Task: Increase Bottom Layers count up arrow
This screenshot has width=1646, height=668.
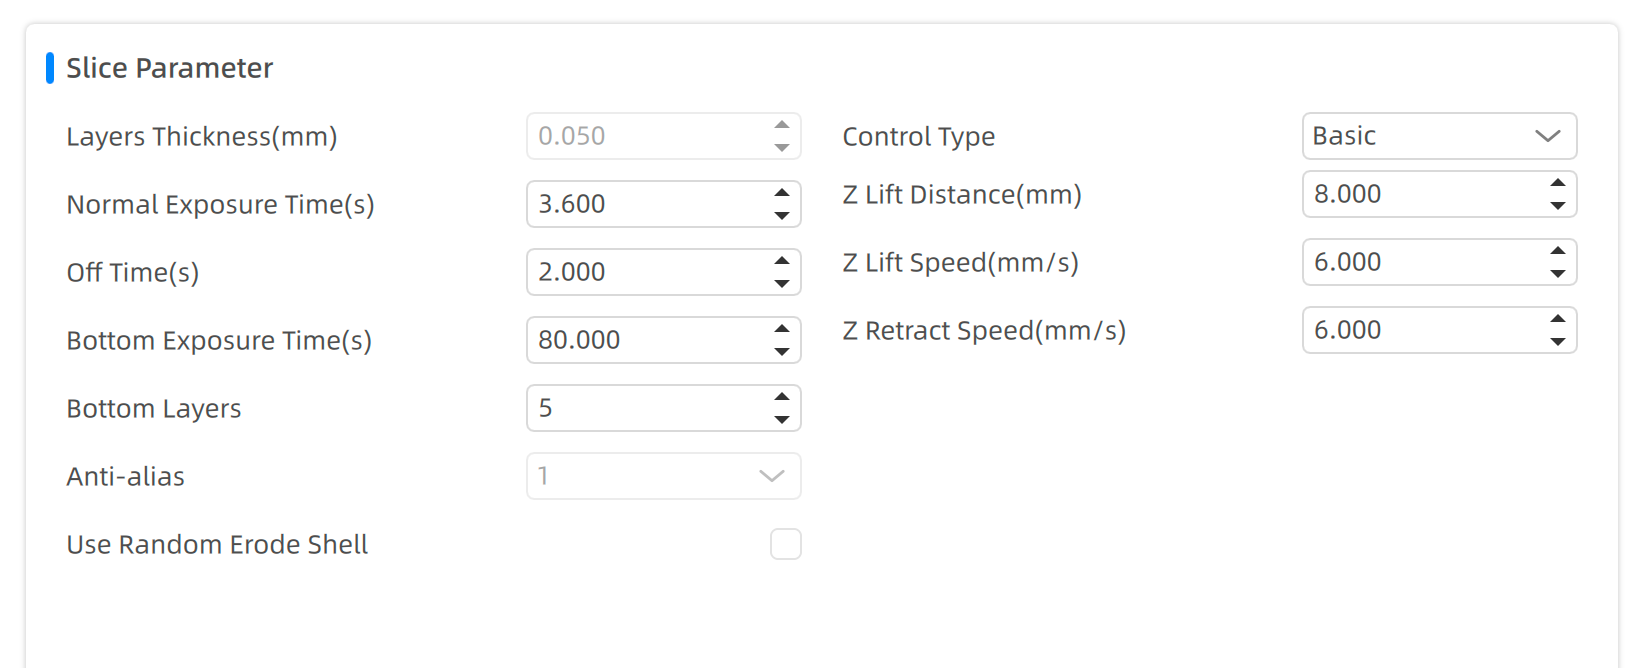Action: click(x=782, y=396)
